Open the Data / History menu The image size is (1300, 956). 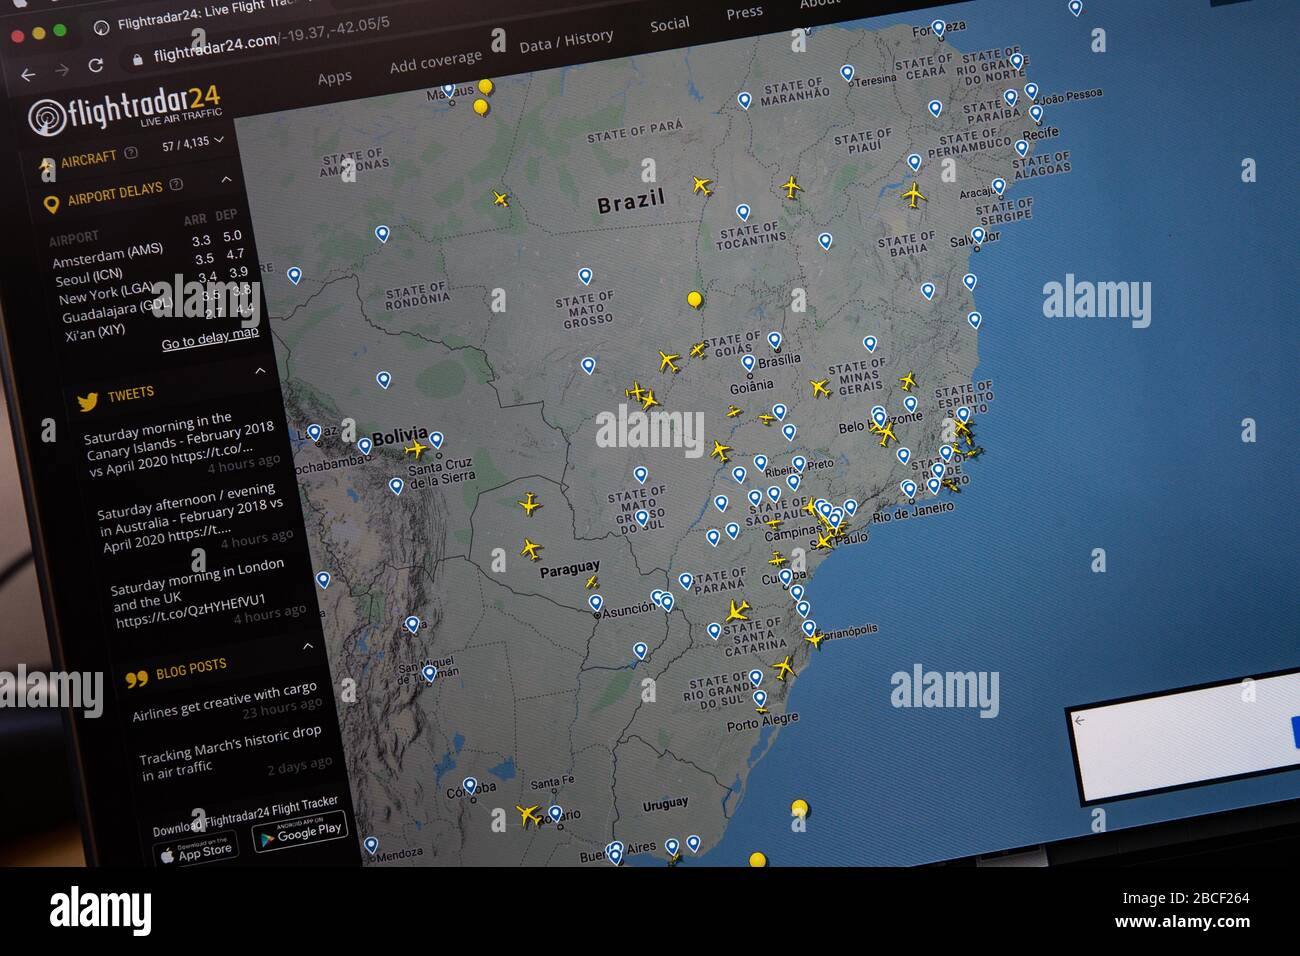(x=566, y=42)
